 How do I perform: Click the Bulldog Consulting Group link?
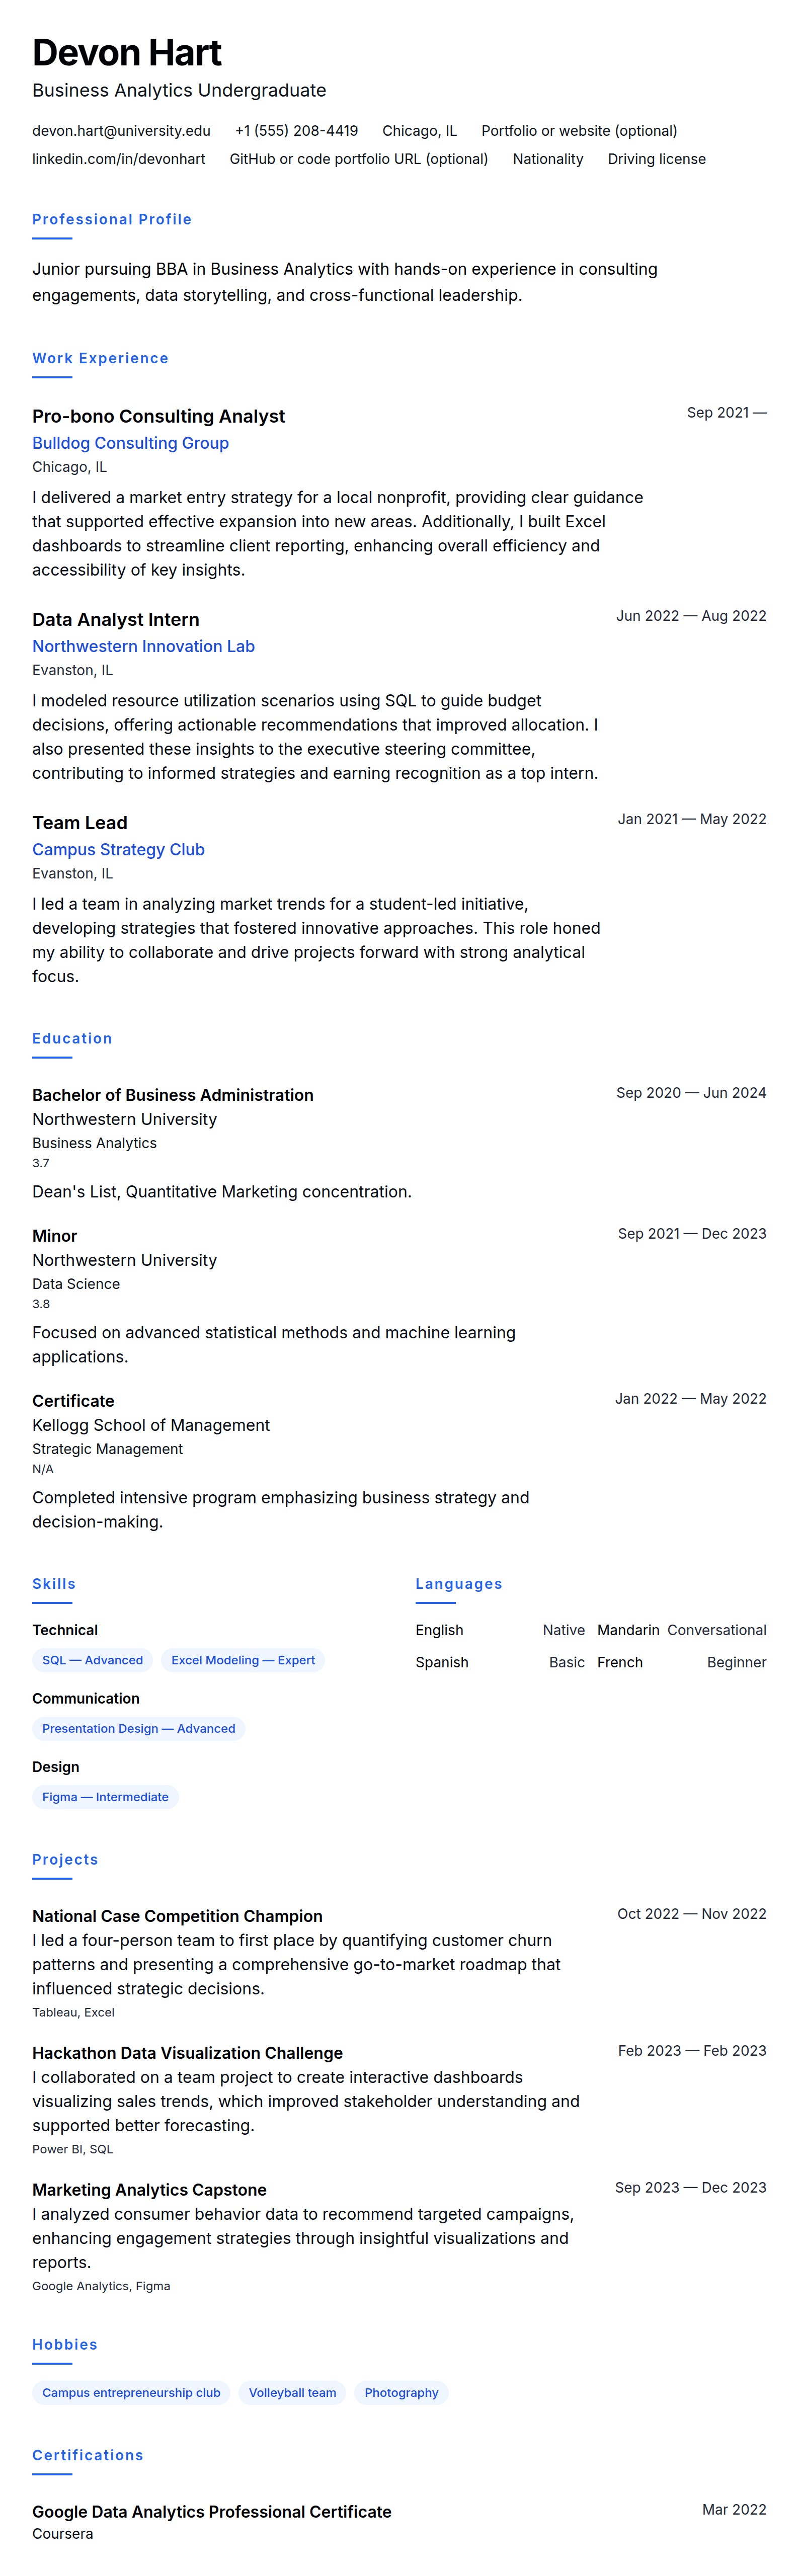[x=130, y=443]
